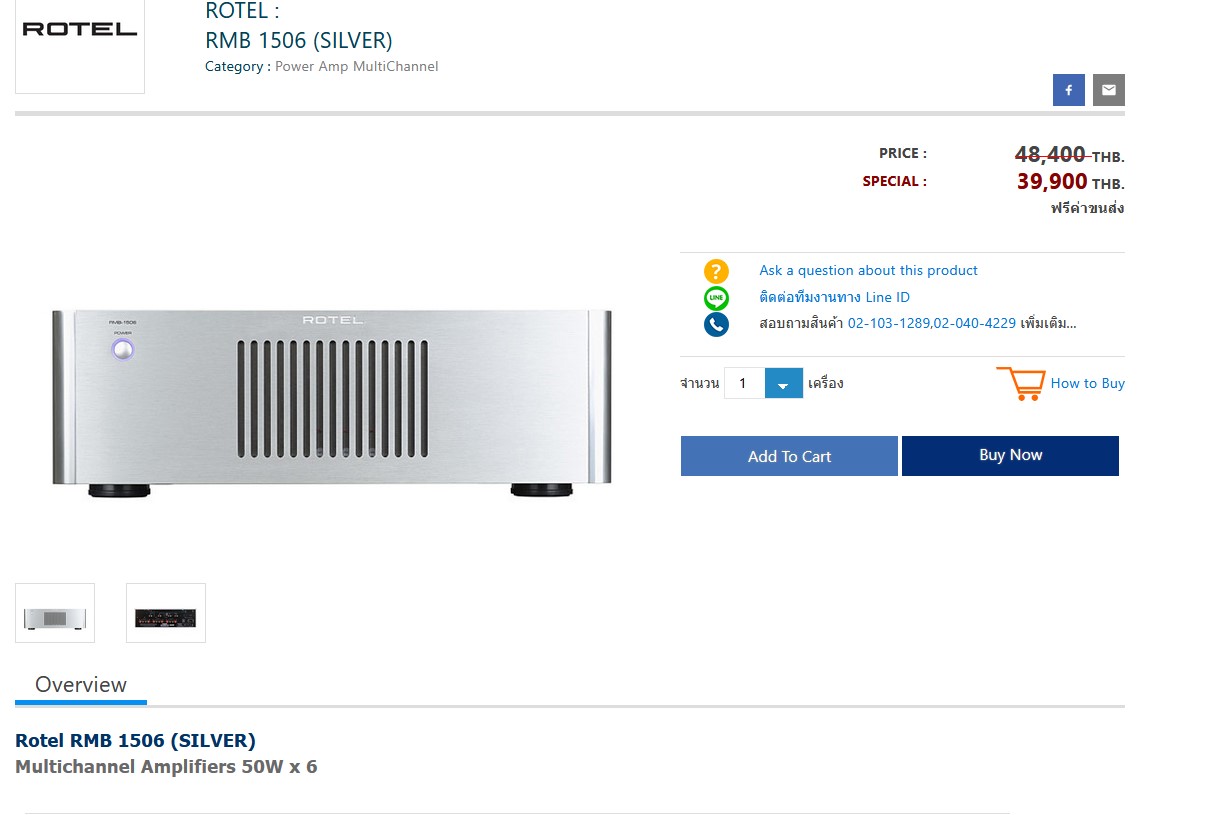The image size is (1213, 815).
Task: Select the black rear panel thumbnail
Action: click(166, 613)
